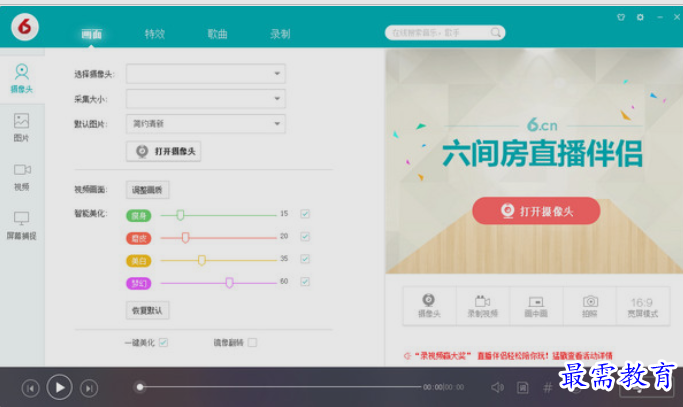Click the 六间房直播伴侣 preview banner
The image size is (683, 407).
point(542,153)
